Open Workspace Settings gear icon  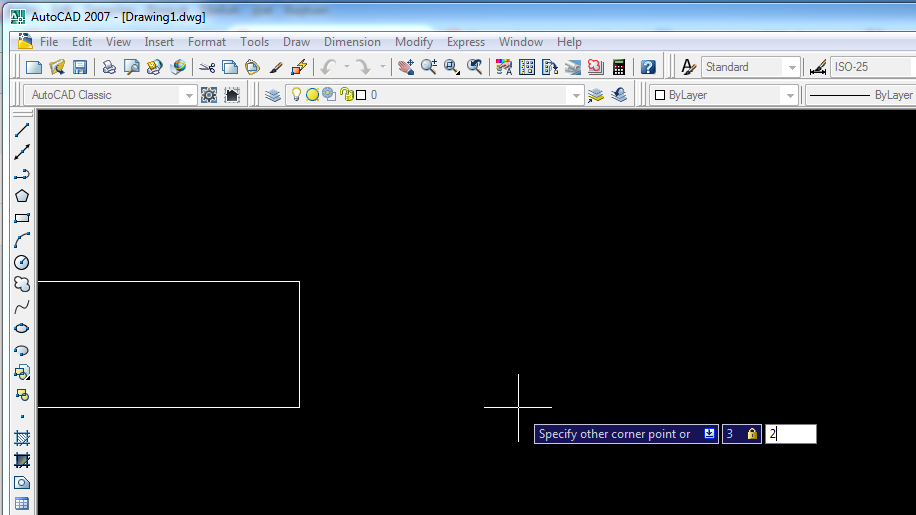point(209,95)
